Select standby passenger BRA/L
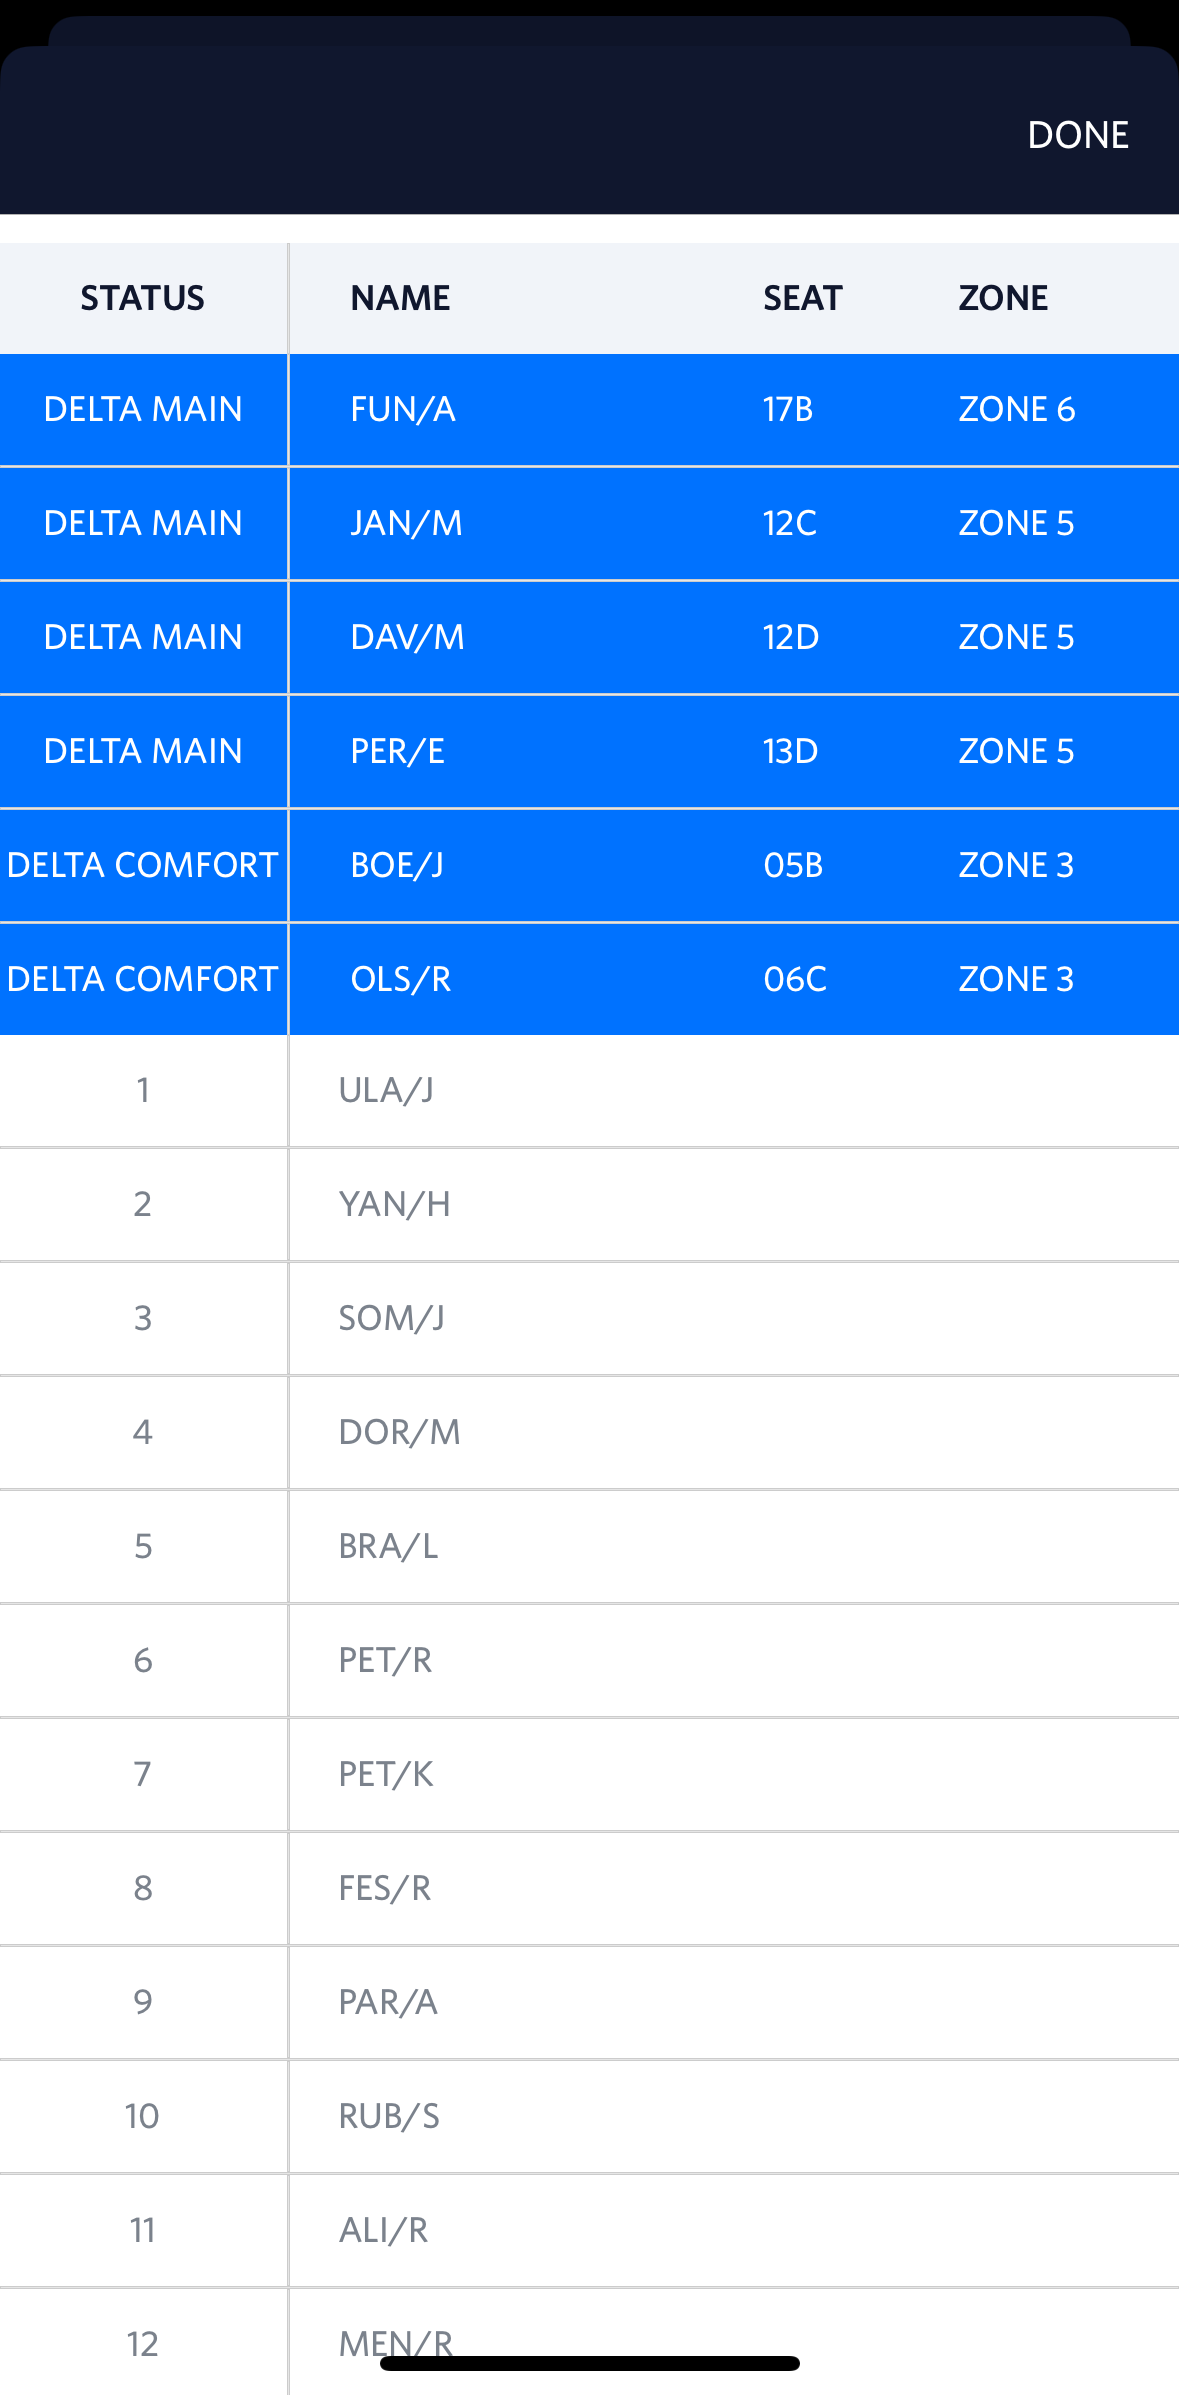Viewport: 1179px width, 2395px height. coord(589,1546)
